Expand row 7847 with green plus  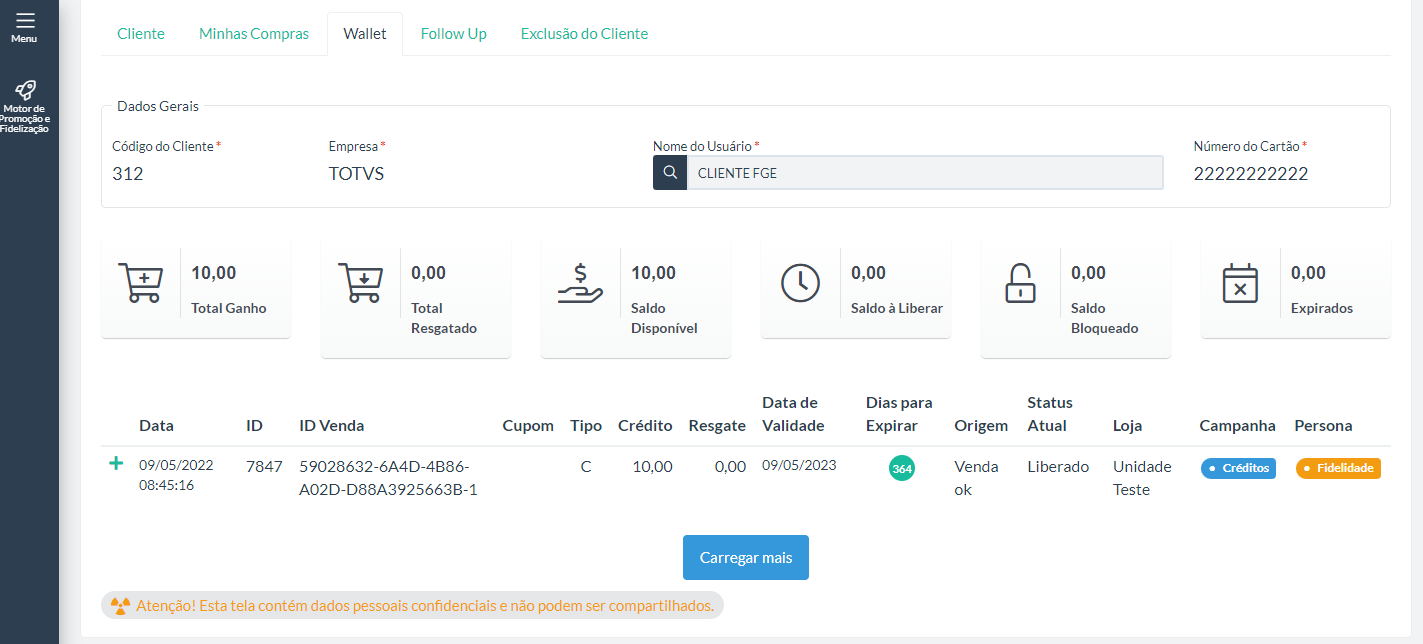click(x=116, y=463)
